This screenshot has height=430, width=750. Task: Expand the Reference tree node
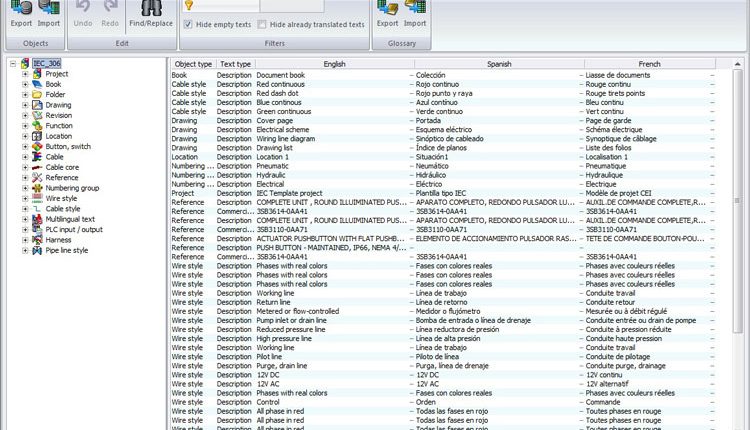point(25,178)
